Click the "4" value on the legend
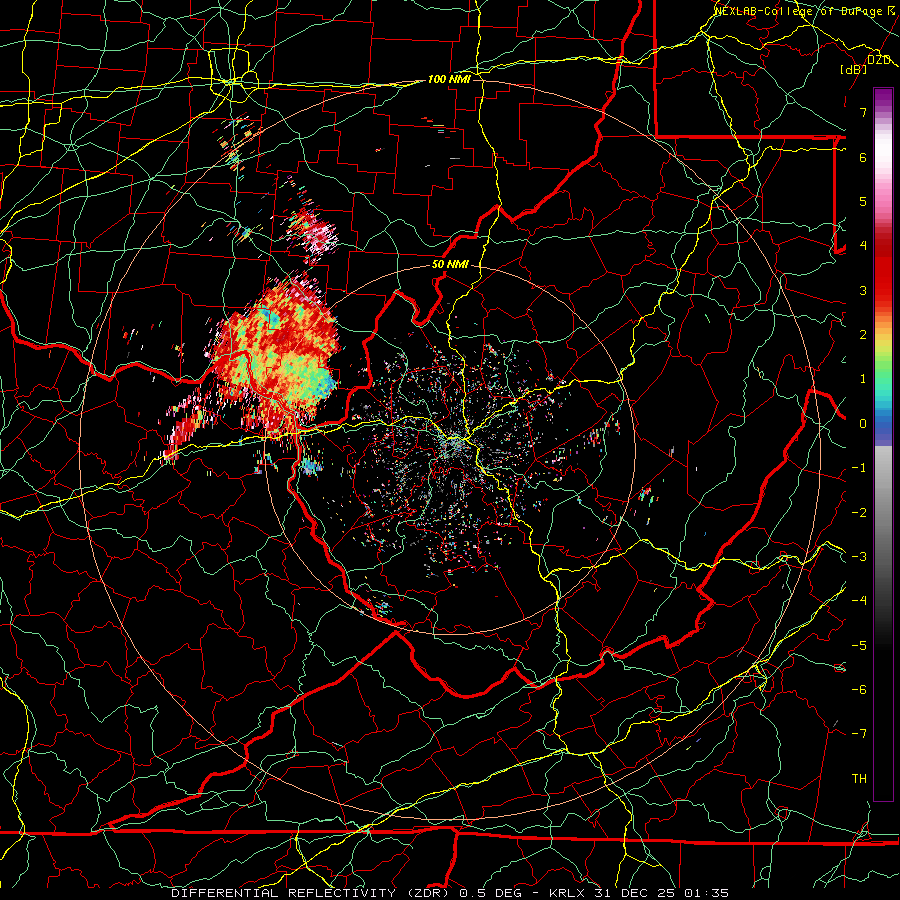 863,246
